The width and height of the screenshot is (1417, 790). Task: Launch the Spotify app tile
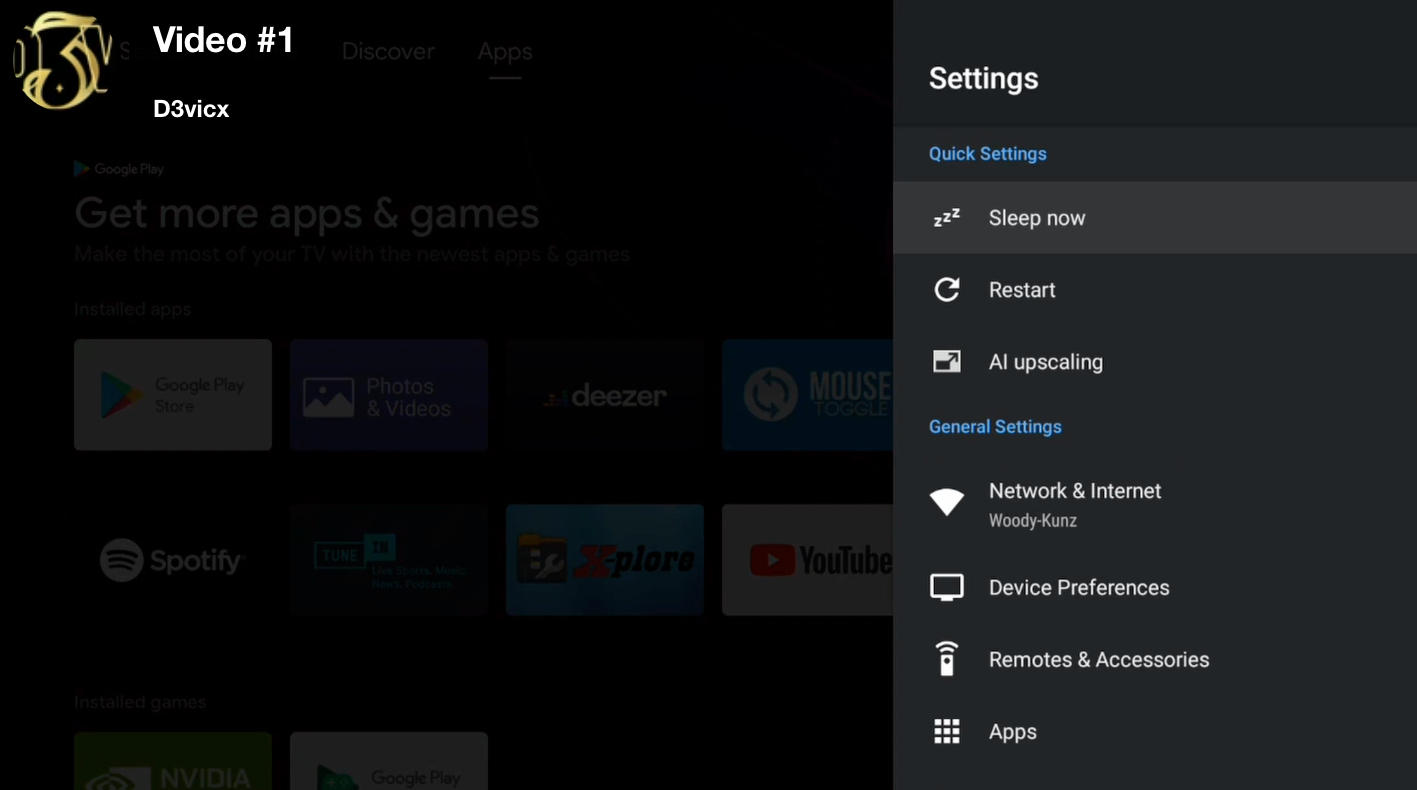click(173, 560)
